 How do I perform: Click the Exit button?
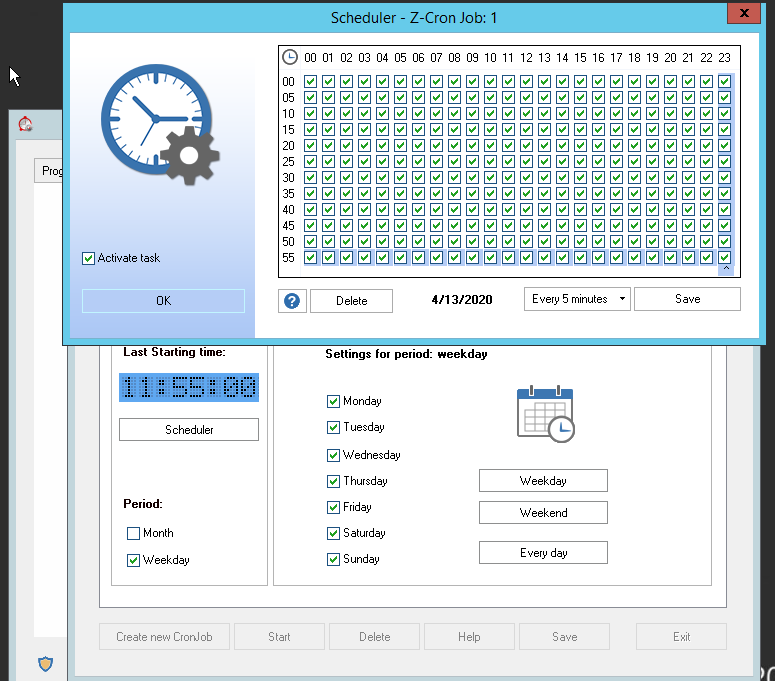[x=681, y=637]
